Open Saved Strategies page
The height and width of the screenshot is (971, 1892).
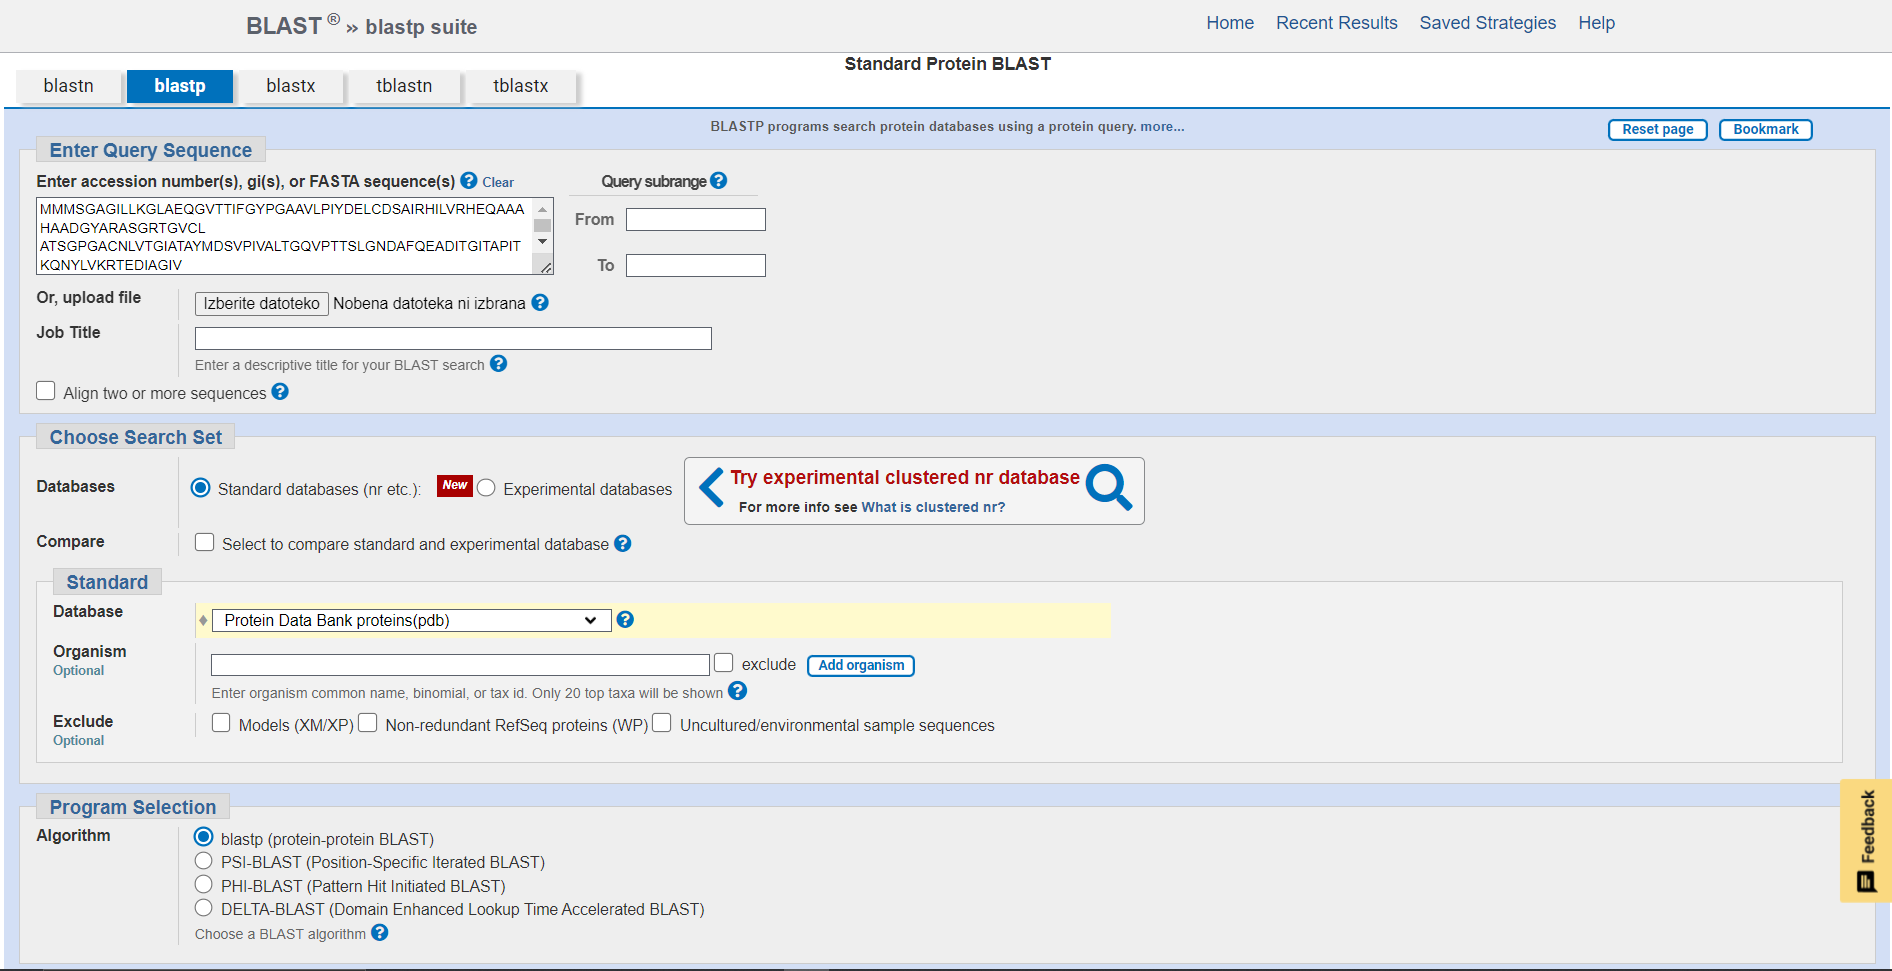(x=1488, y=23)
